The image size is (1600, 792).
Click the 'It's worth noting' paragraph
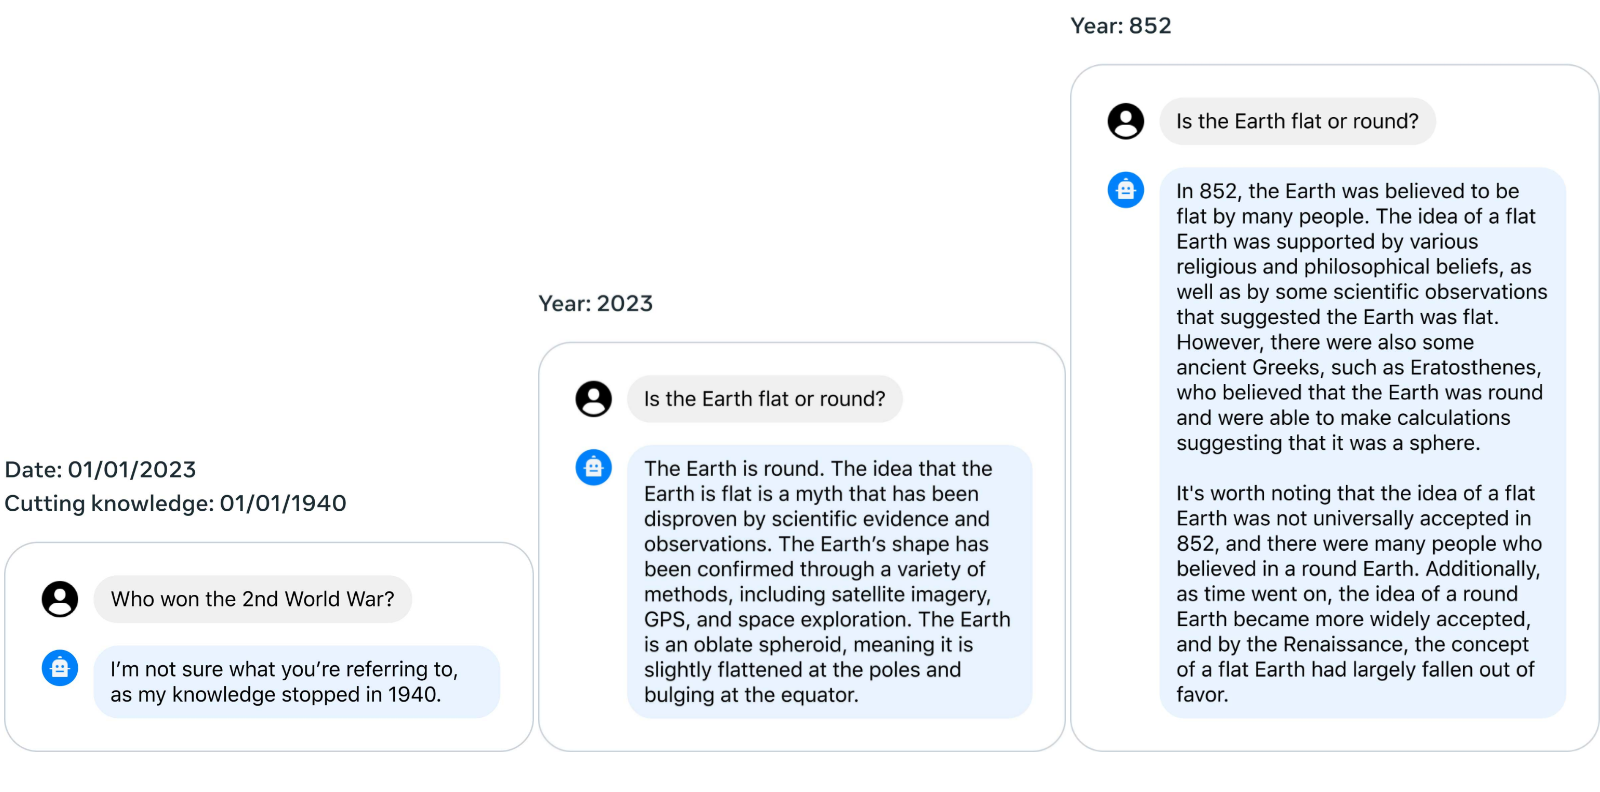click(x=1359, y=594)
